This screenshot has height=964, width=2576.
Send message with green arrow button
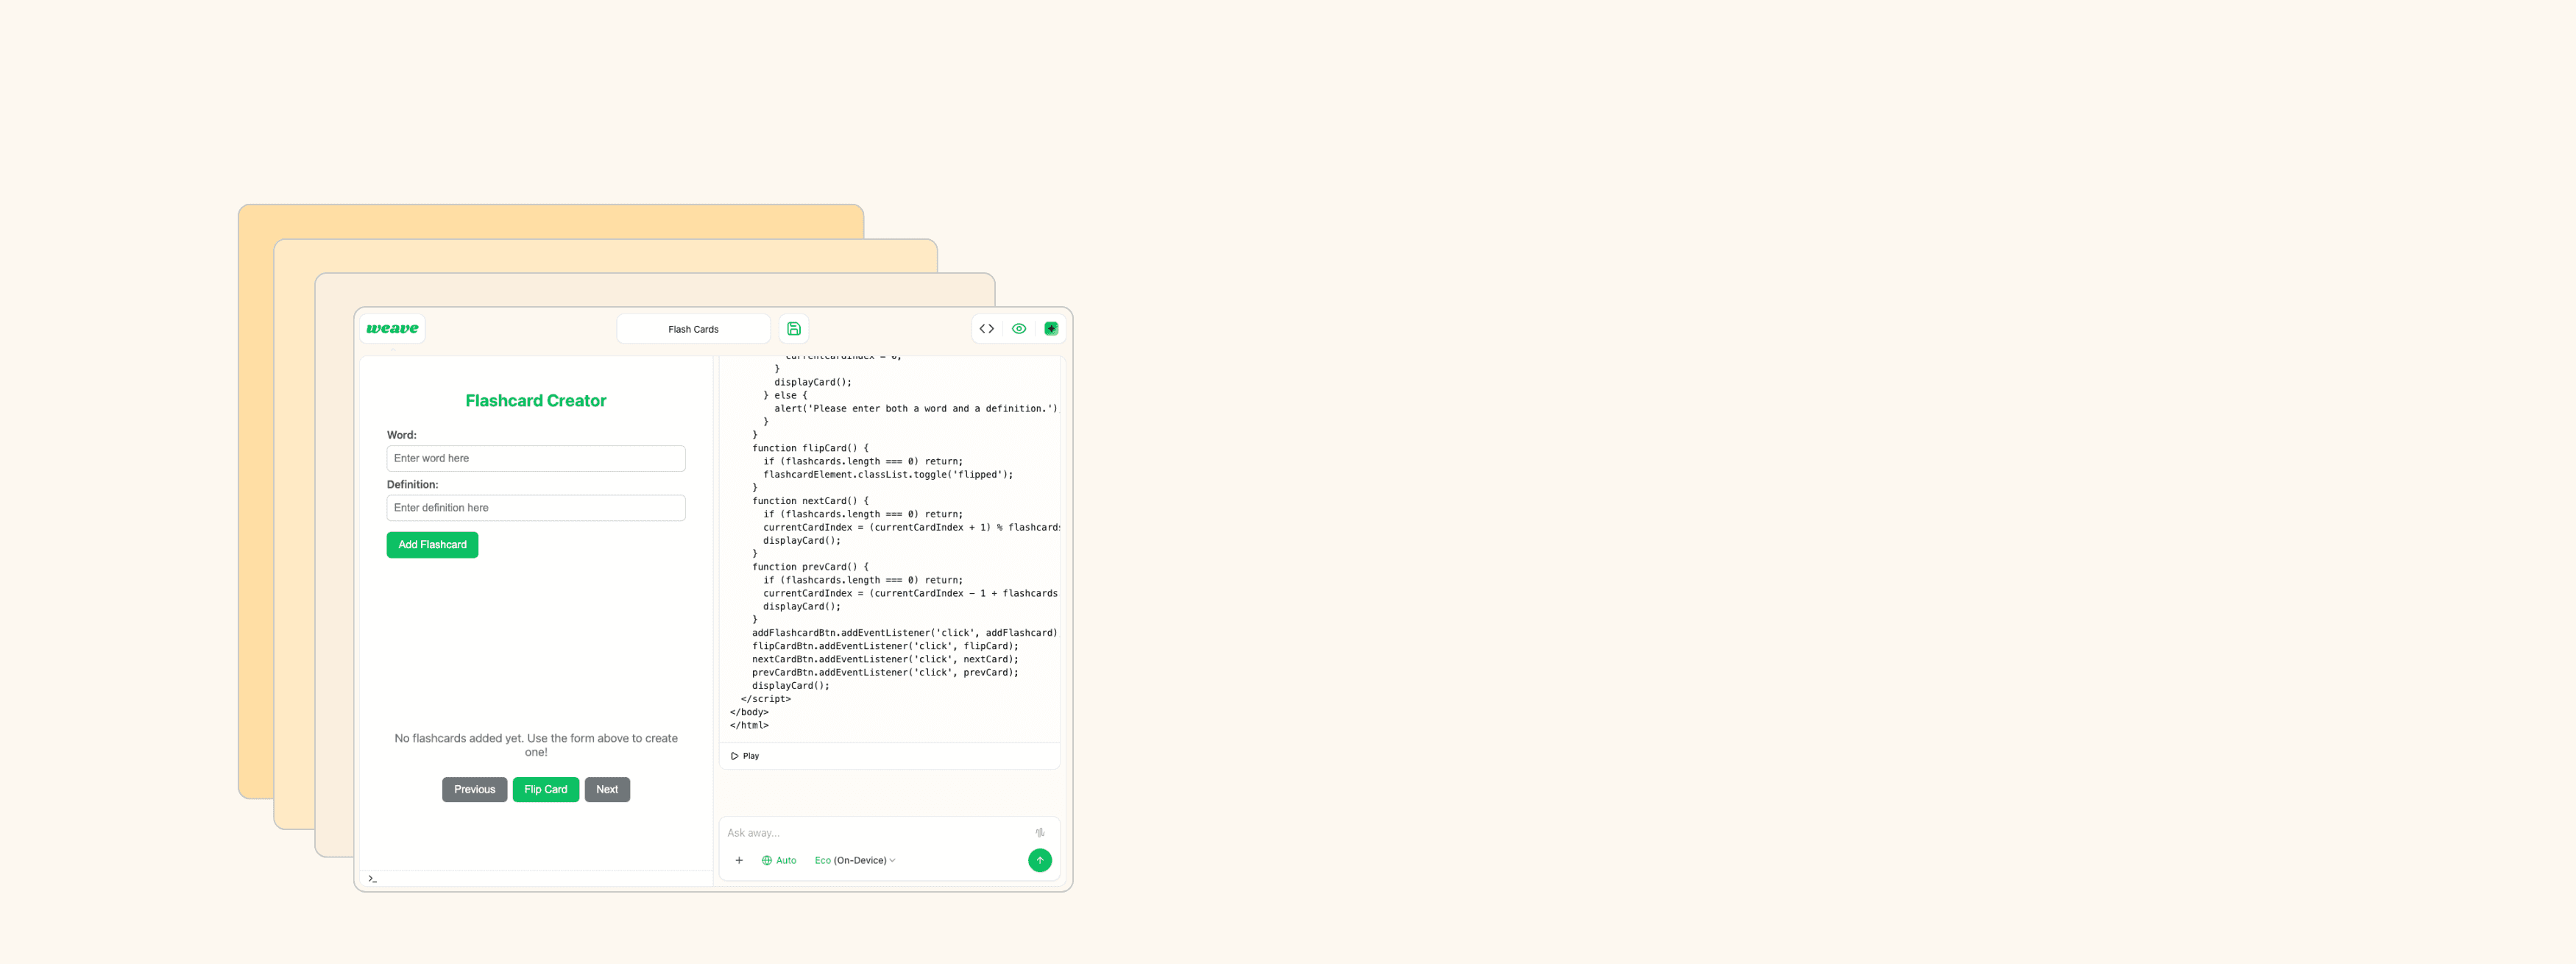click(1039, 860)
